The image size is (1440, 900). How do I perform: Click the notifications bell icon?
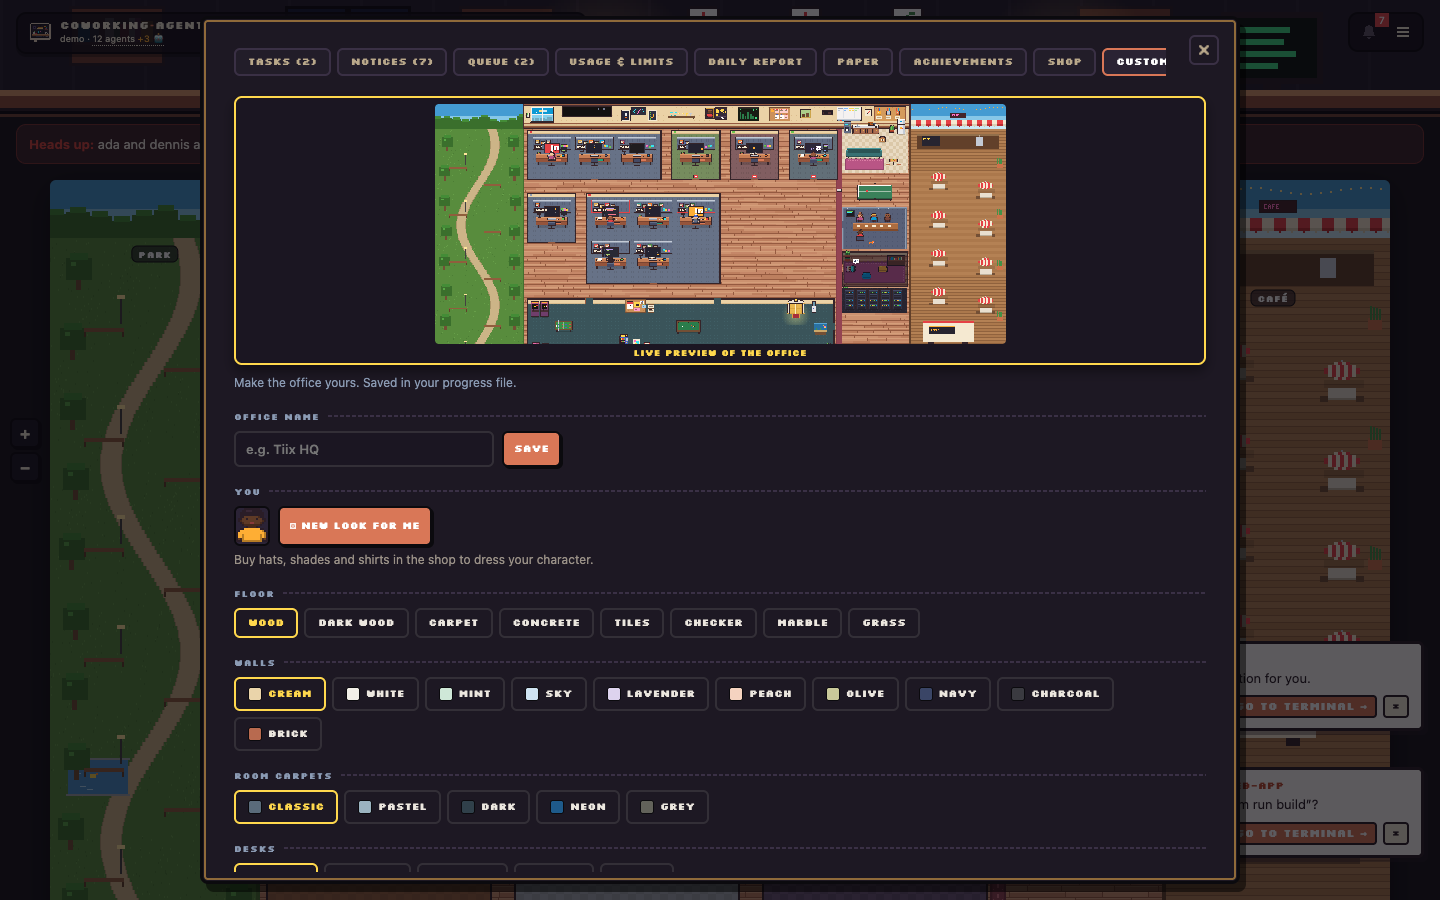(x=1369, y=32)
